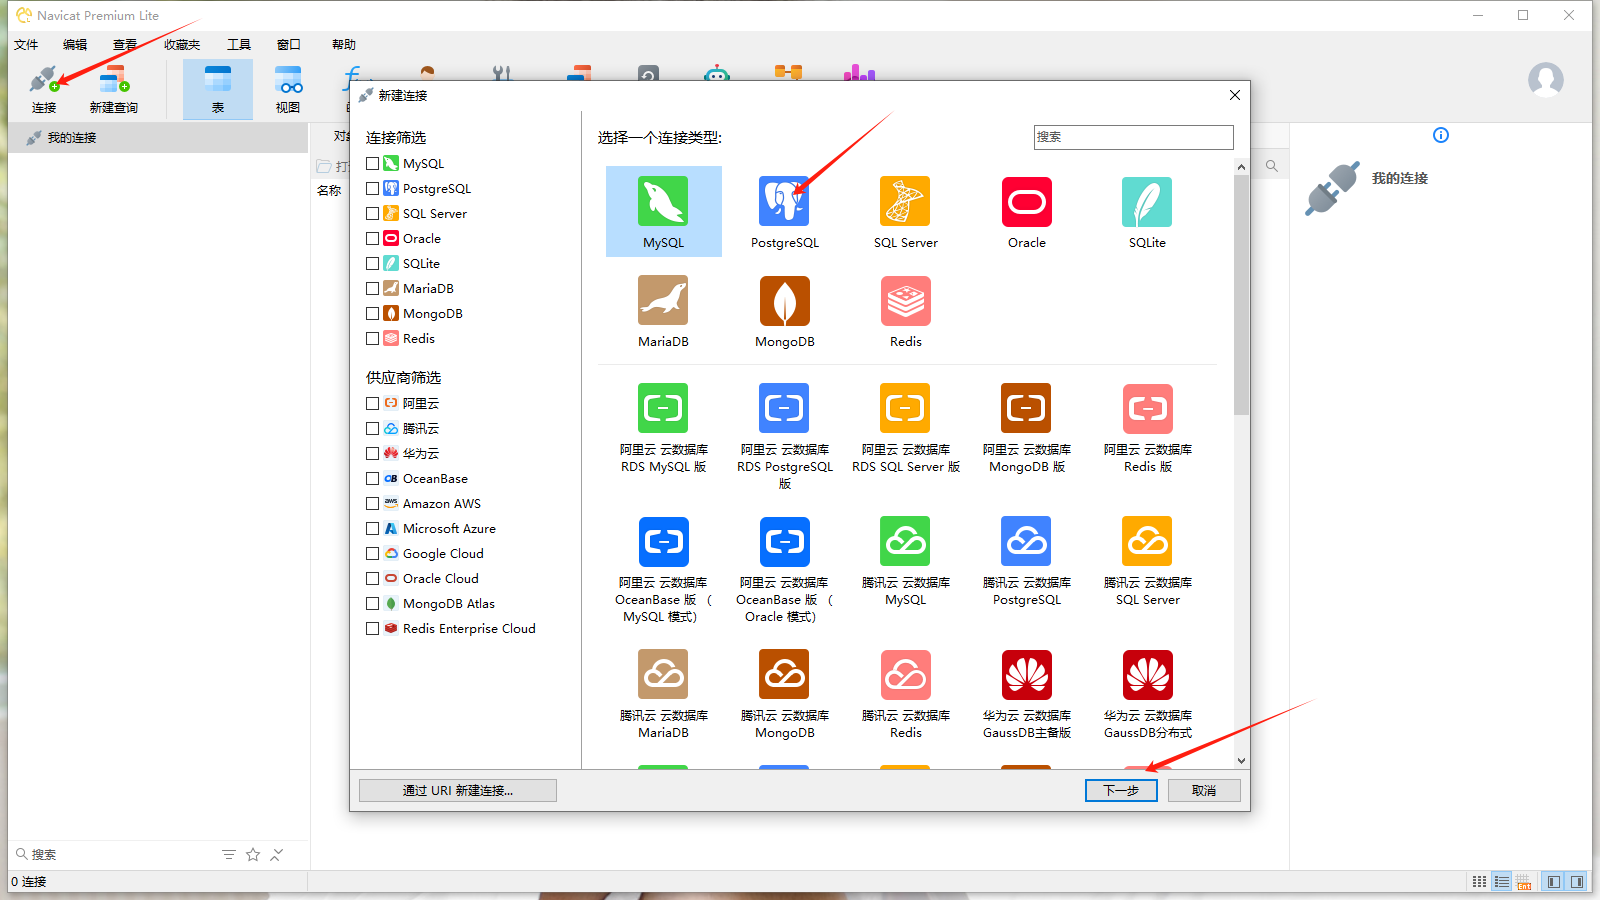Check the MariaDB filter
Viewport: 1600px width, 900px height.
pyautogui.click(x=372, y=288)
